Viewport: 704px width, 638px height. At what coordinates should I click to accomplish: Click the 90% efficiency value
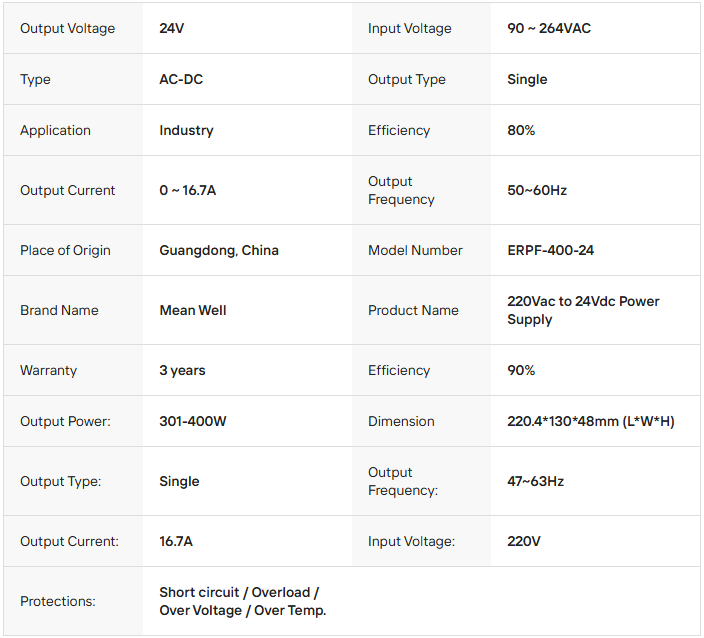coord(521,370)
